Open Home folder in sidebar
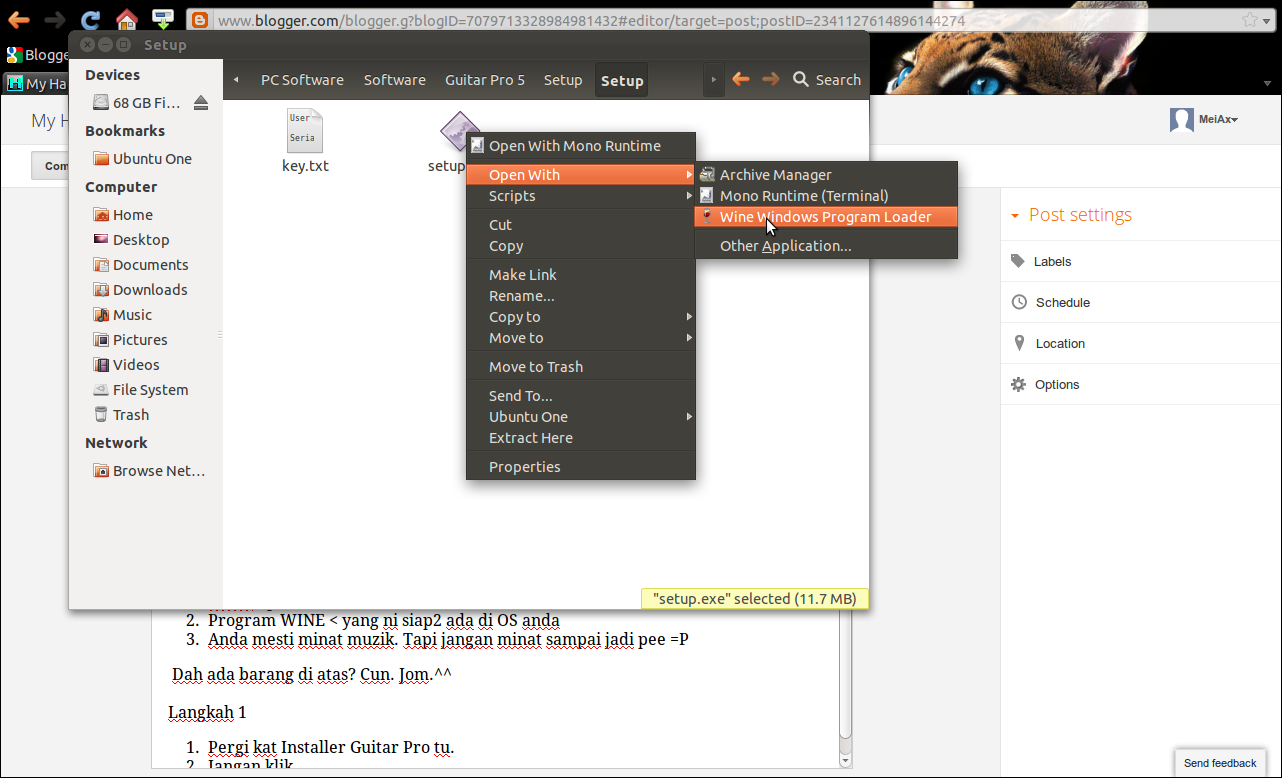 pos(122,215)
